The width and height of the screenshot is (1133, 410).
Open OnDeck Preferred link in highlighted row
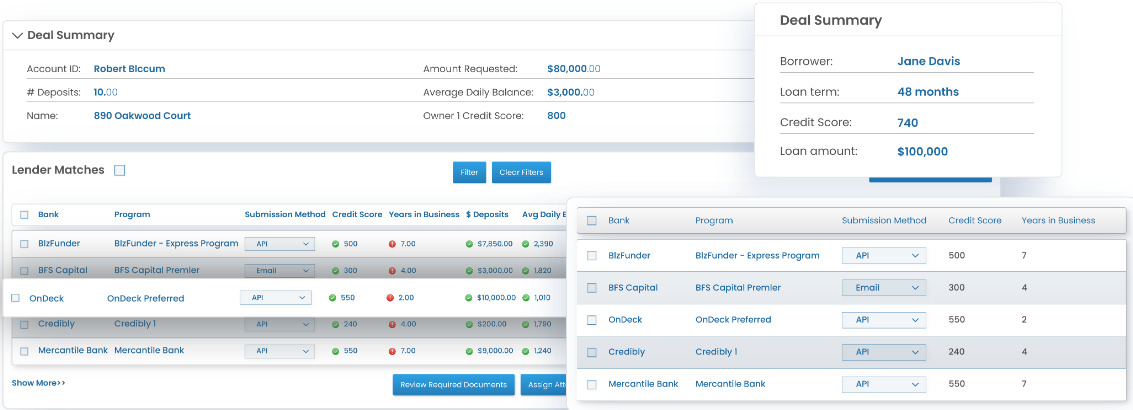point(145,298)
